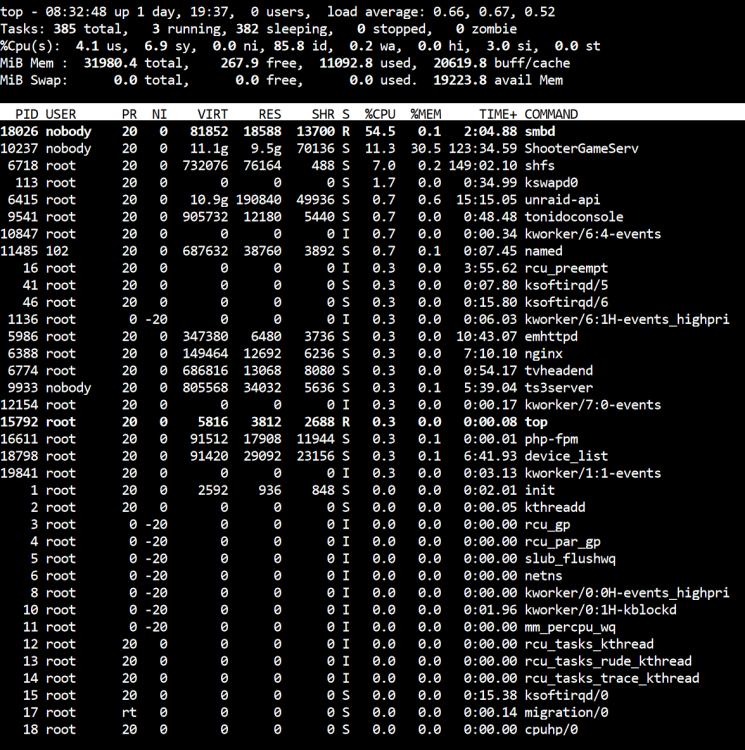The height and width of the screenshot is (750, 745).
Task: Click the top process command name
Action: tap(536, 422)
